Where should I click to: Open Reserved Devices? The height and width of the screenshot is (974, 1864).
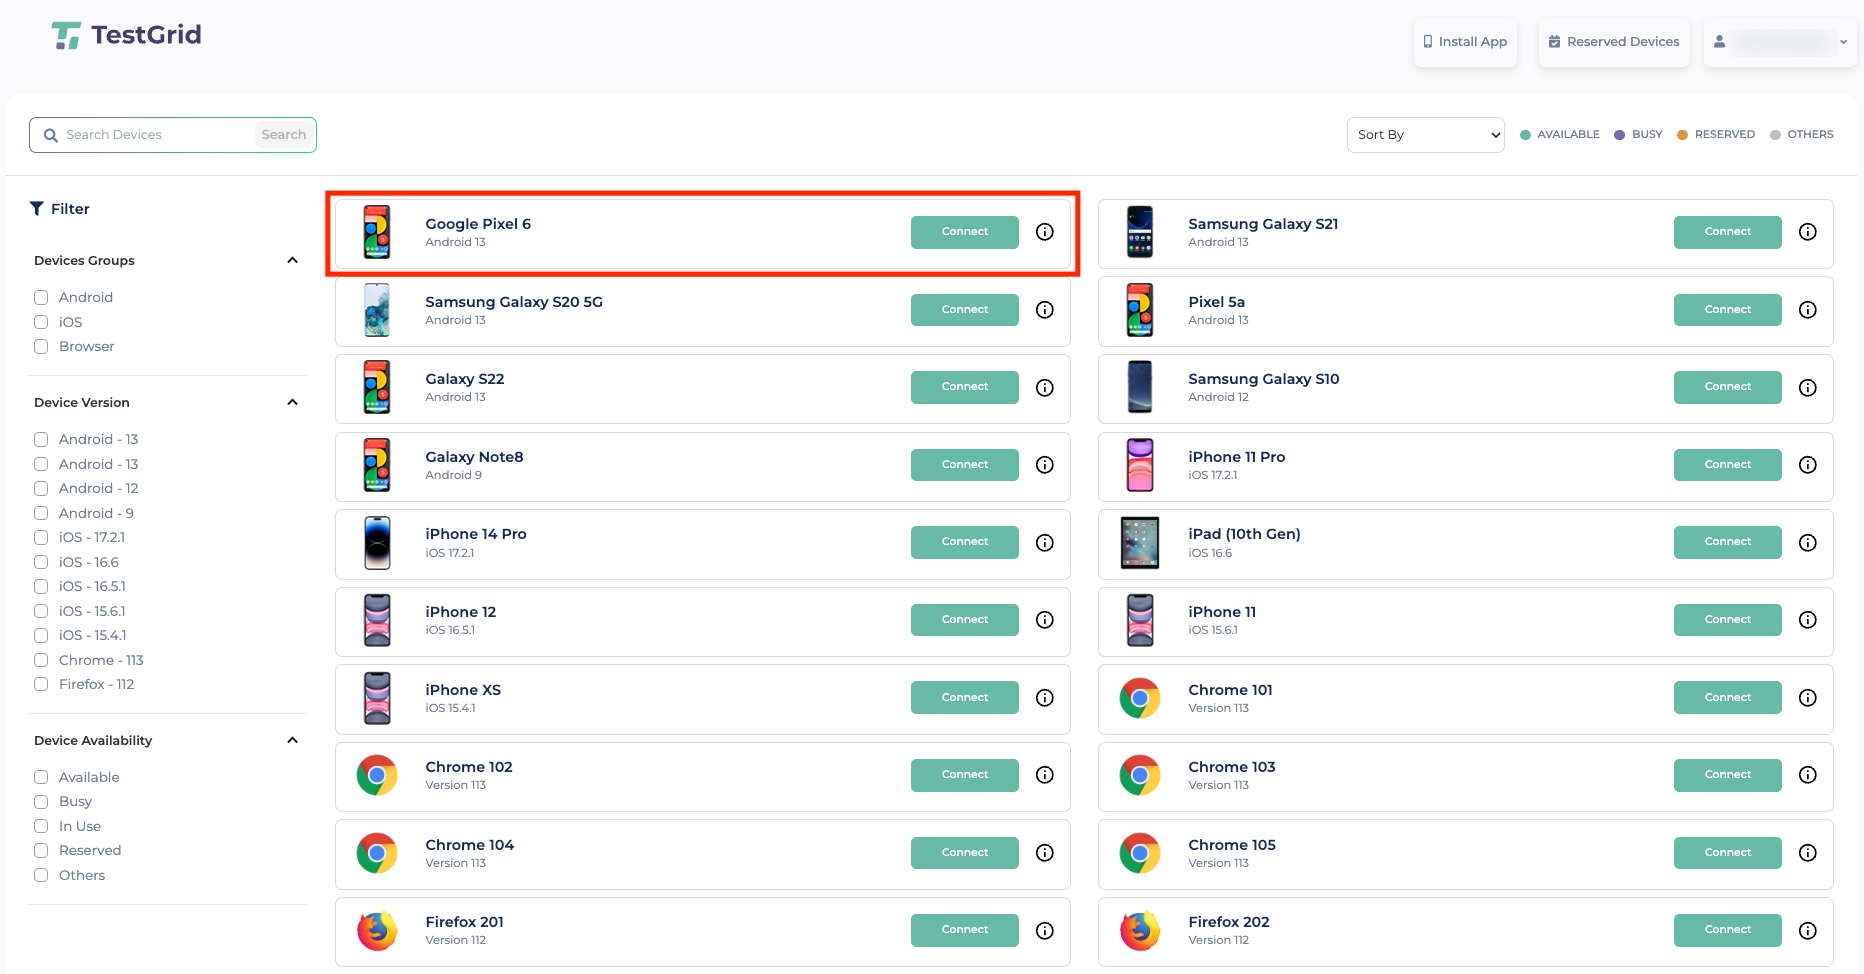pos(1614,42)
